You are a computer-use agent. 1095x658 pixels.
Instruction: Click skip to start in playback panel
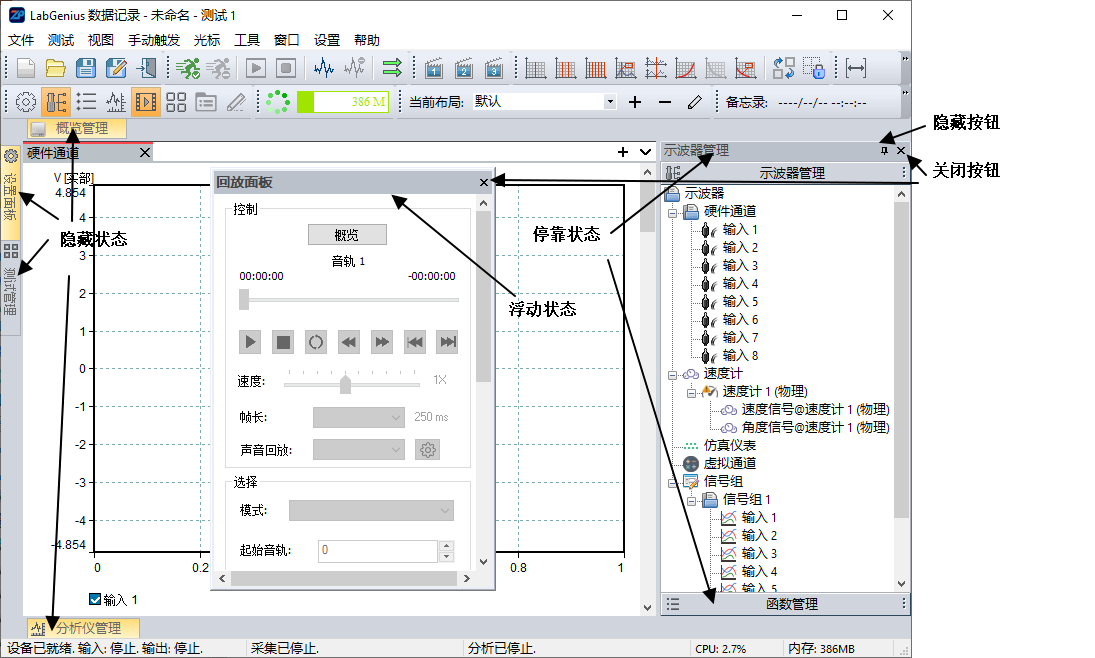coord(415,342)
